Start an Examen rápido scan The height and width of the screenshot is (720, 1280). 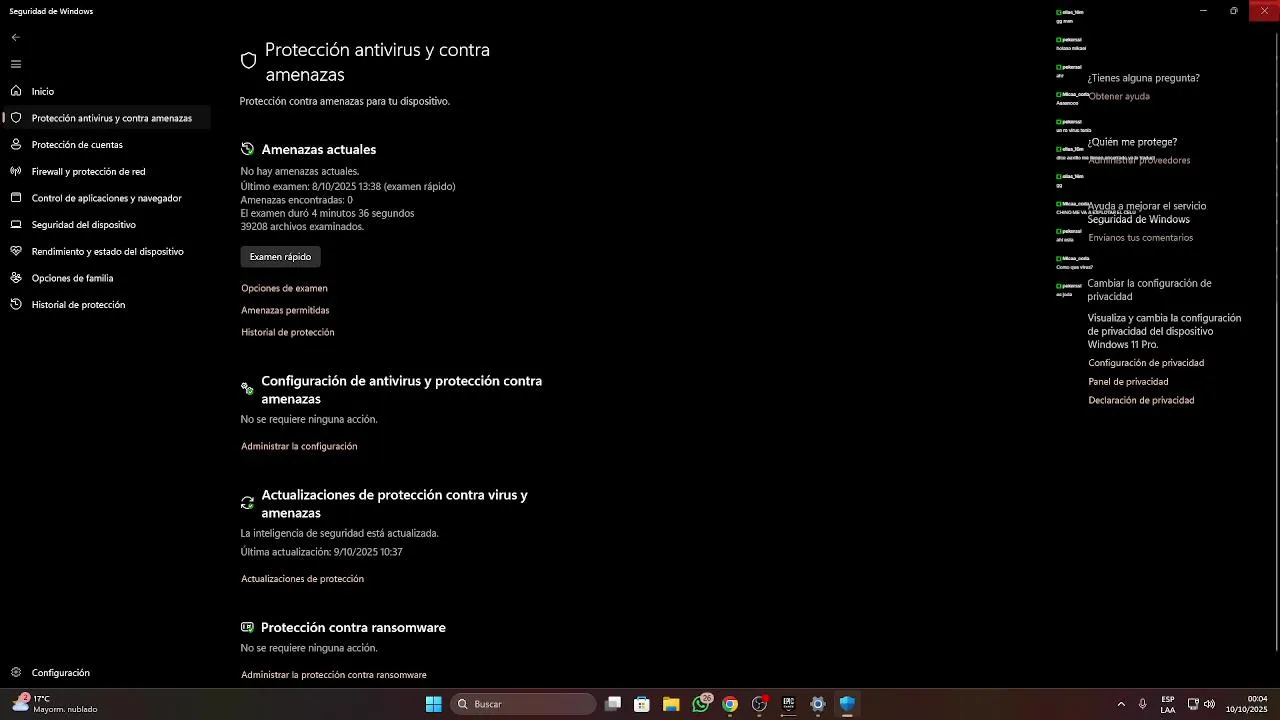point(280,257)
